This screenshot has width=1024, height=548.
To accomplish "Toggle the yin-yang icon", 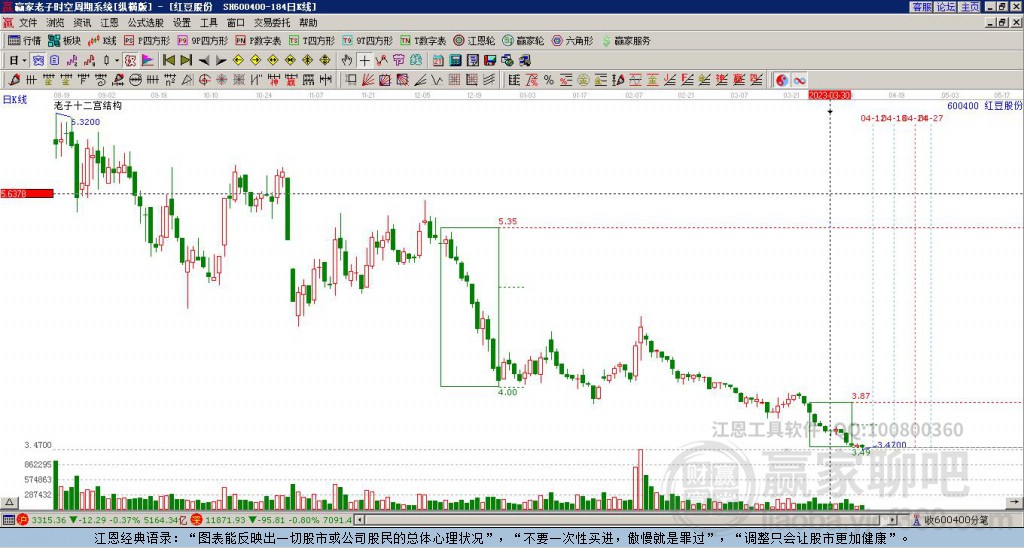I will [782, 80].
